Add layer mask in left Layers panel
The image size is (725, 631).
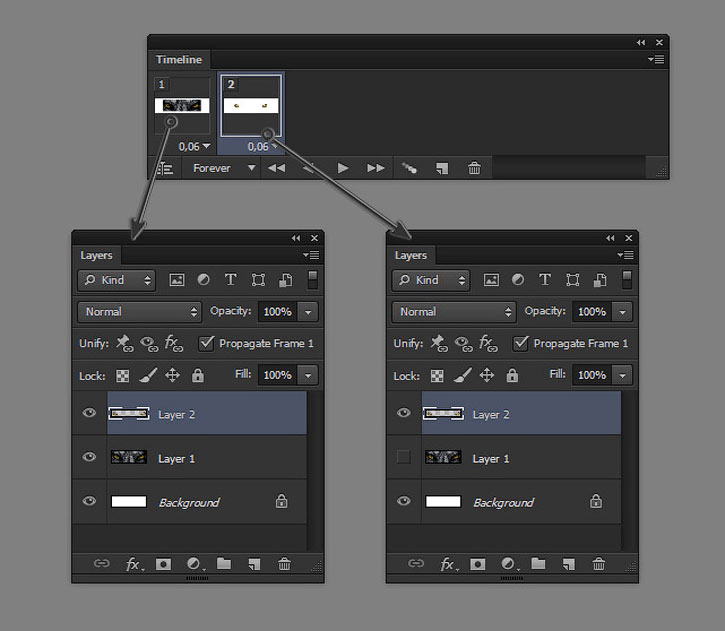pyautogui.click(x=163, y=564)
